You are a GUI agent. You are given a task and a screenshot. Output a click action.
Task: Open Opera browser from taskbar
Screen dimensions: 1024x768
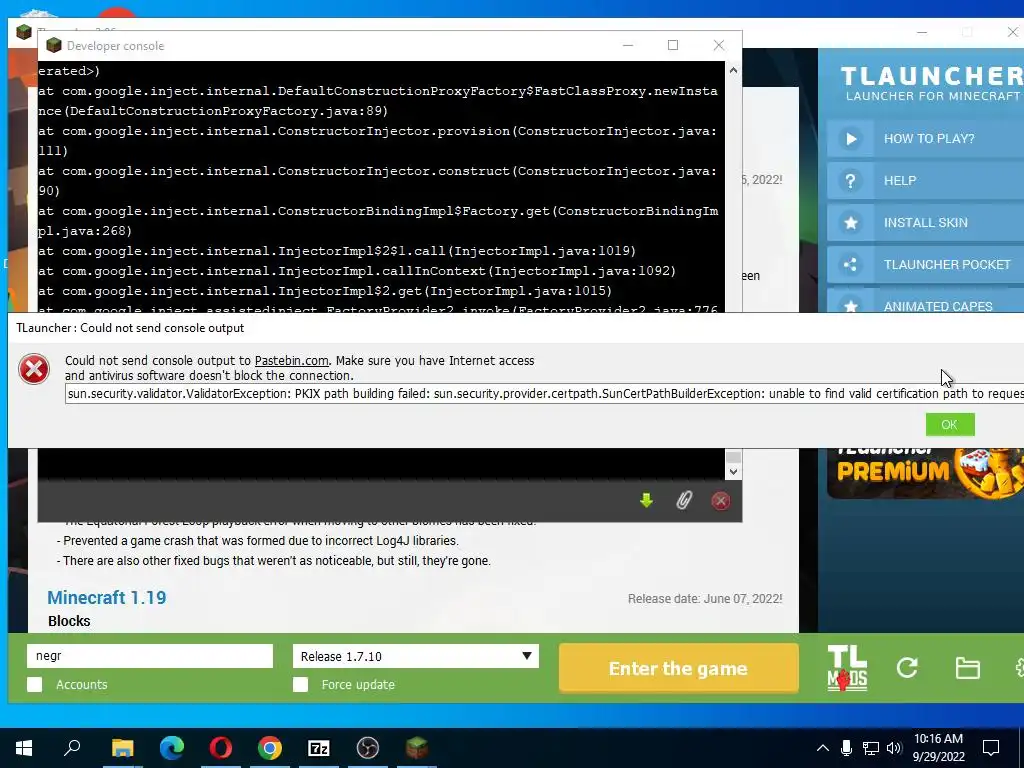click(x=221, y=748)
